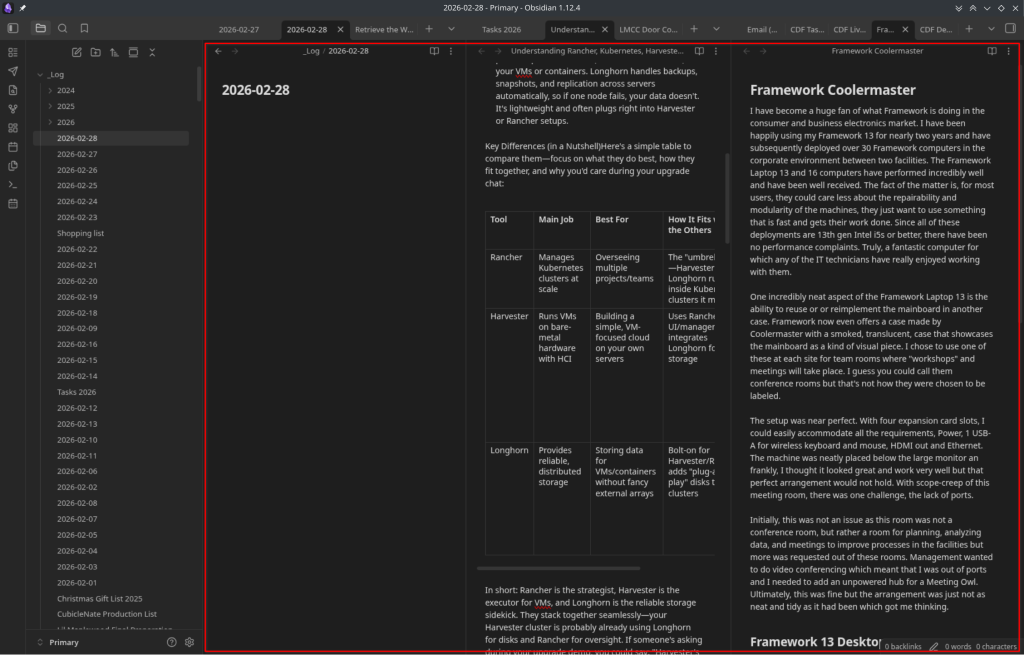
Task: Add new tab in first tab group
Action: pos(429,29)
